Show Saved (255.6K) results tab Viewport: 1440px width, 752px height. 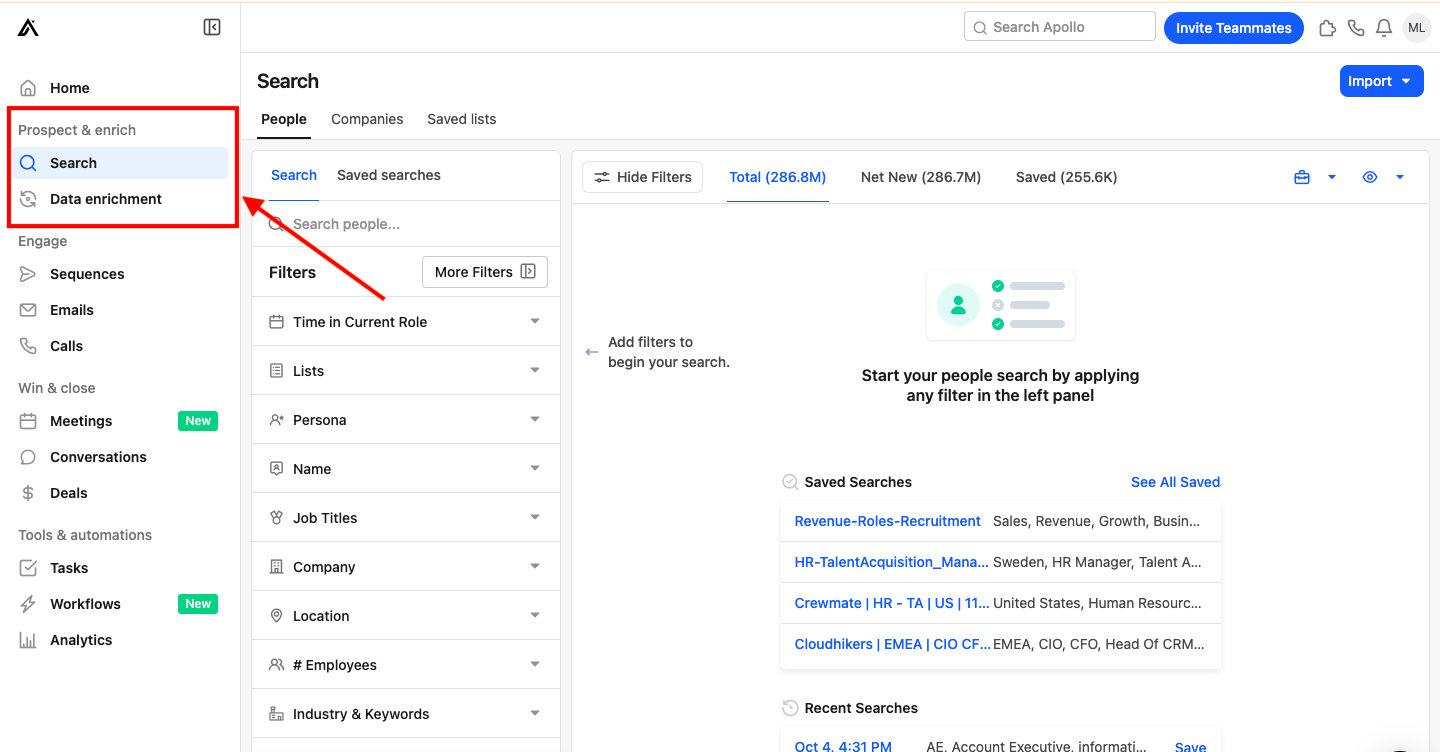pyautogui.click(x=1067, y=177)
